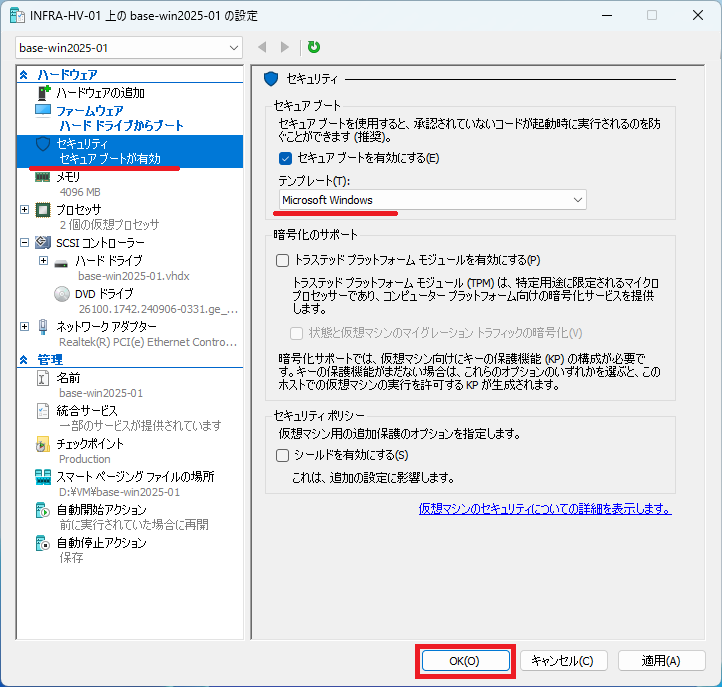Click the プロセッサ CPU icon
Screen dimensions: 722x687
[x=43, y=210]
